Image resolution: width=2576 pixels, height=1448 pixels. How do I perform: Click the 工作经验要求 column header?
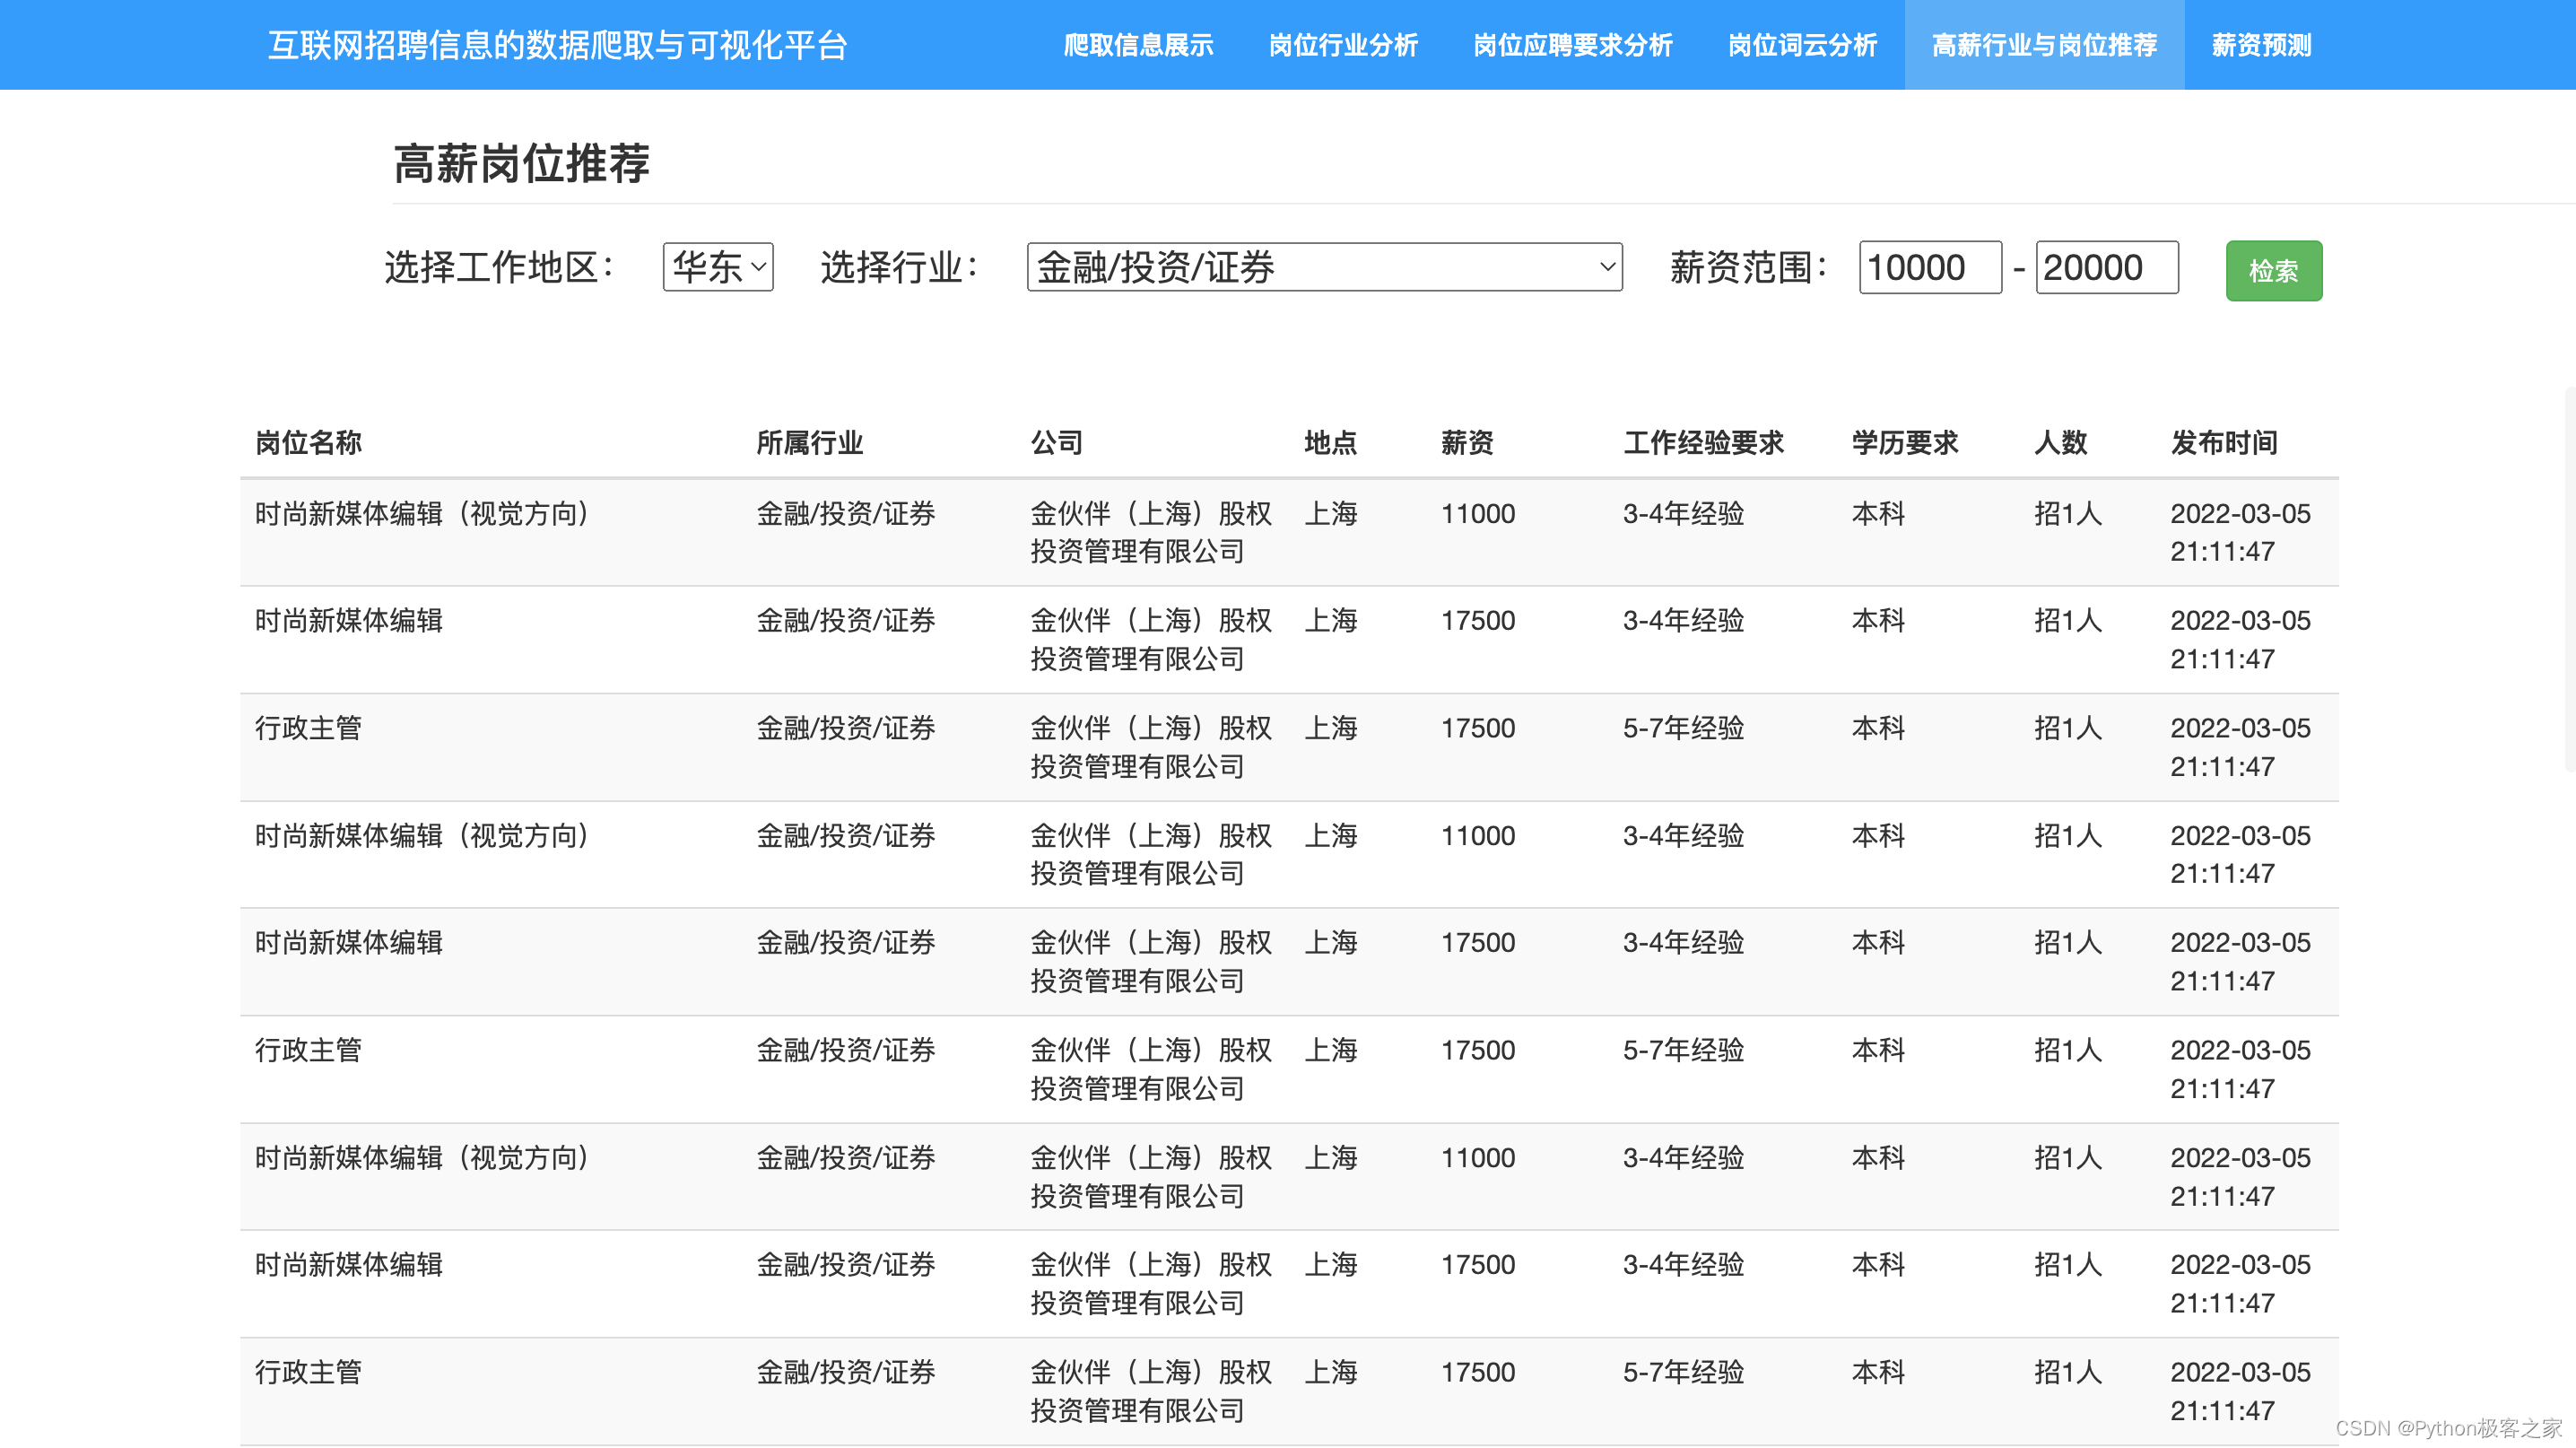tap(1703, 442)
